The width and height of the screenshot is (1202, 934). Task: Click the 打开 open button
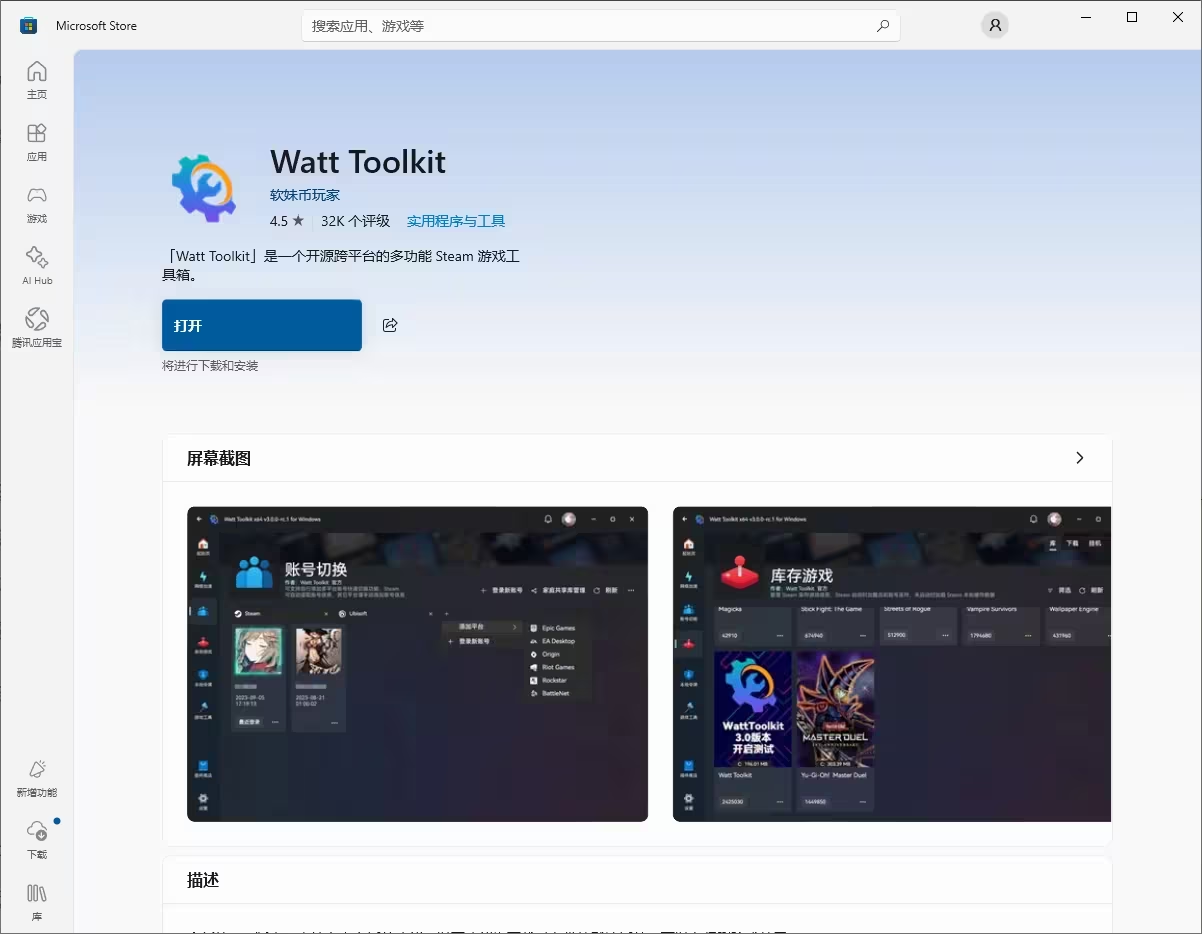click(x=262, y=325)
